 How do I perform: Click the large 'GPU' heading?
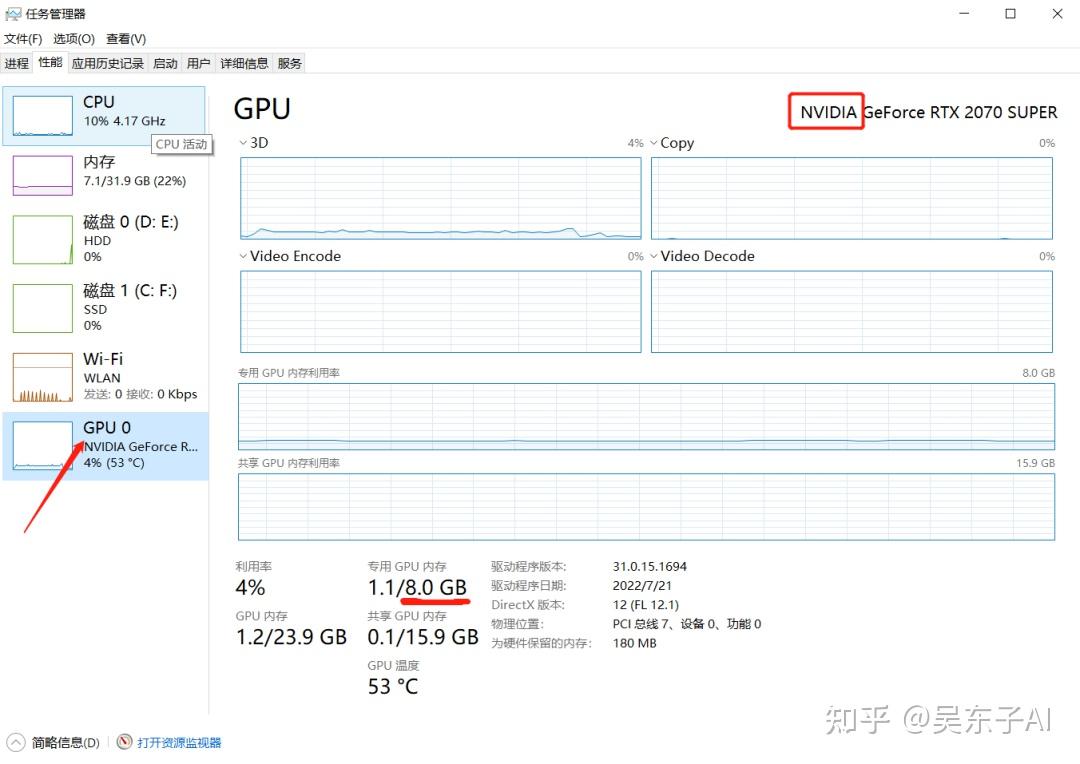pyautogui.click(x=262, y=109)
